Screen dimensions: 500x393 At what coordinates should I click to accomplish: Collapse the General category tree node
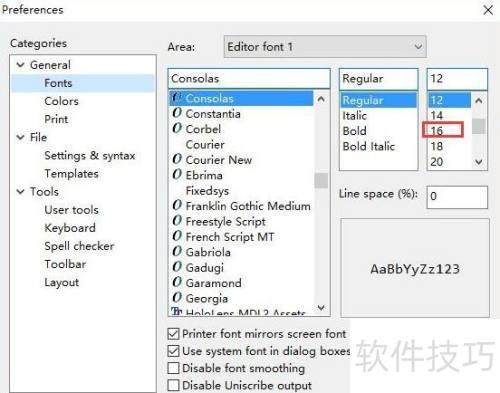point(21,65)
